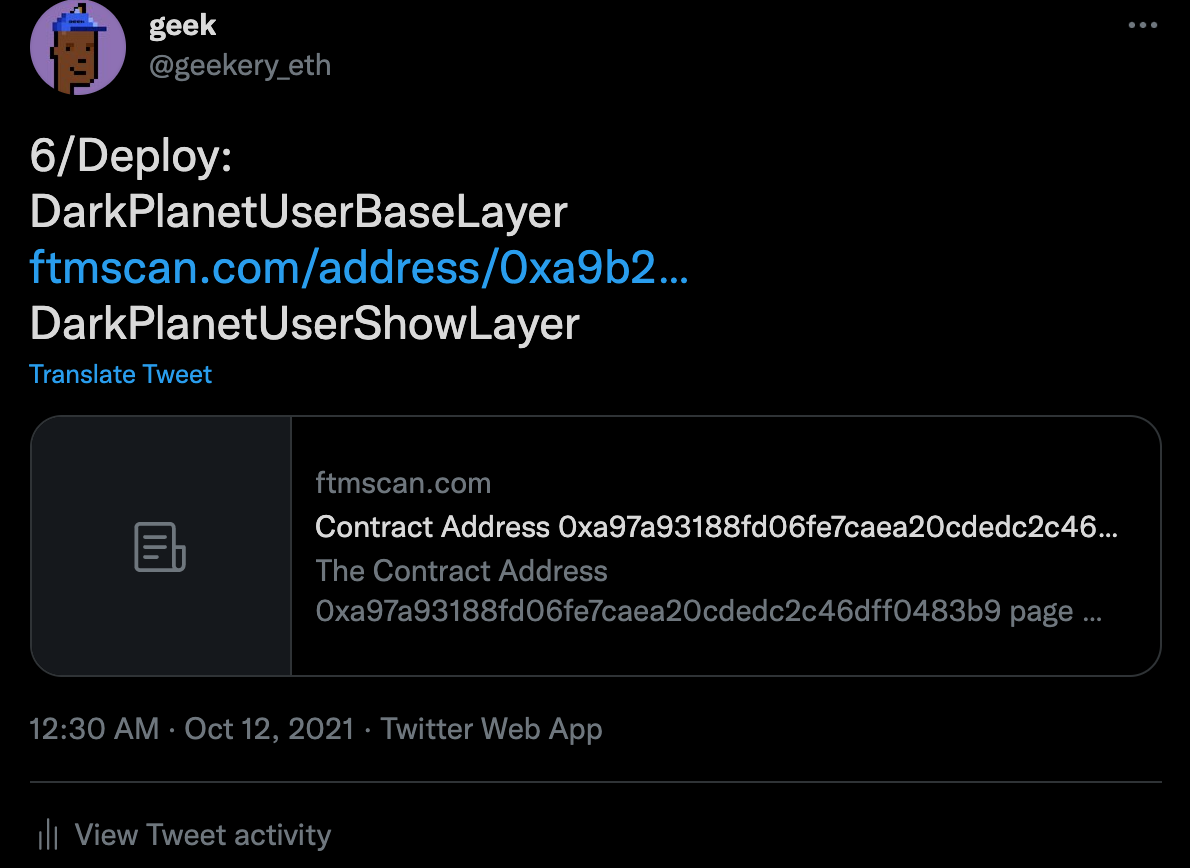
Task: Open the ftmscan.com/address/0xa9b2… blue link
Action: click(x=359, y=267)
